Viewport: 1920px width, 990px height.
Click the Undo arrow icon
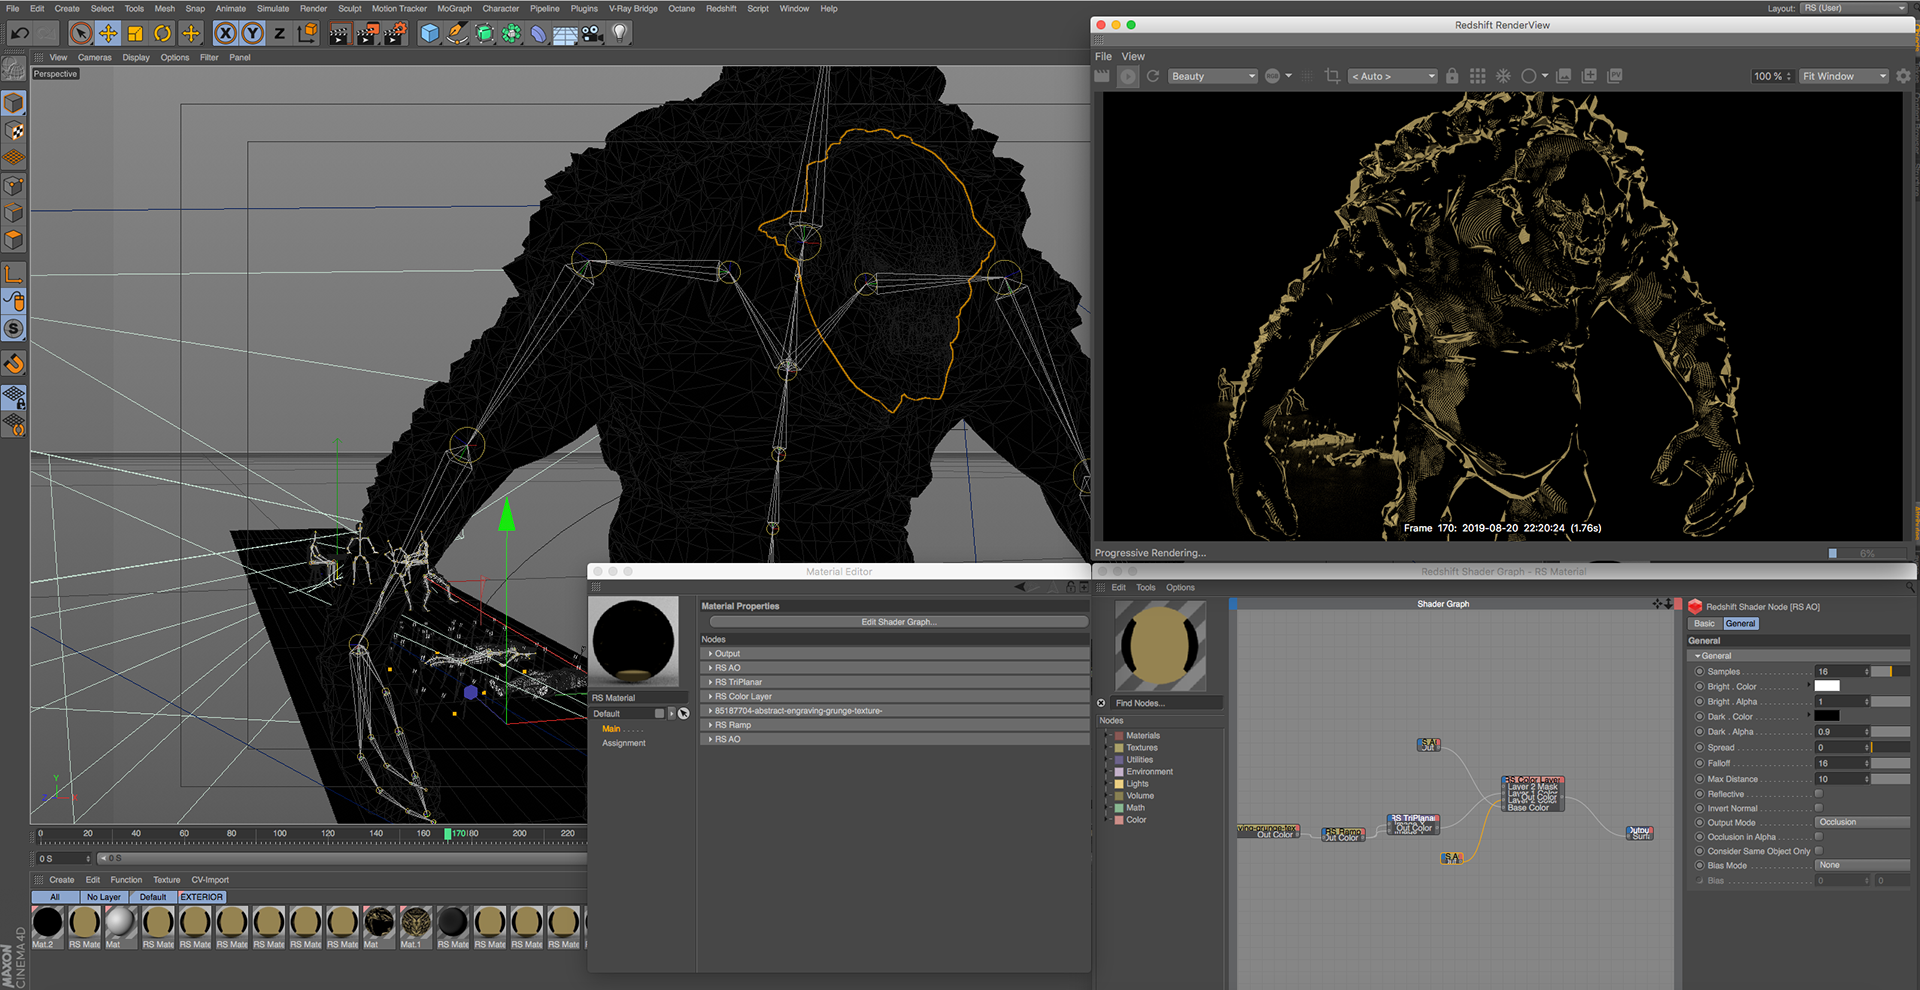(x=19, y=34)
